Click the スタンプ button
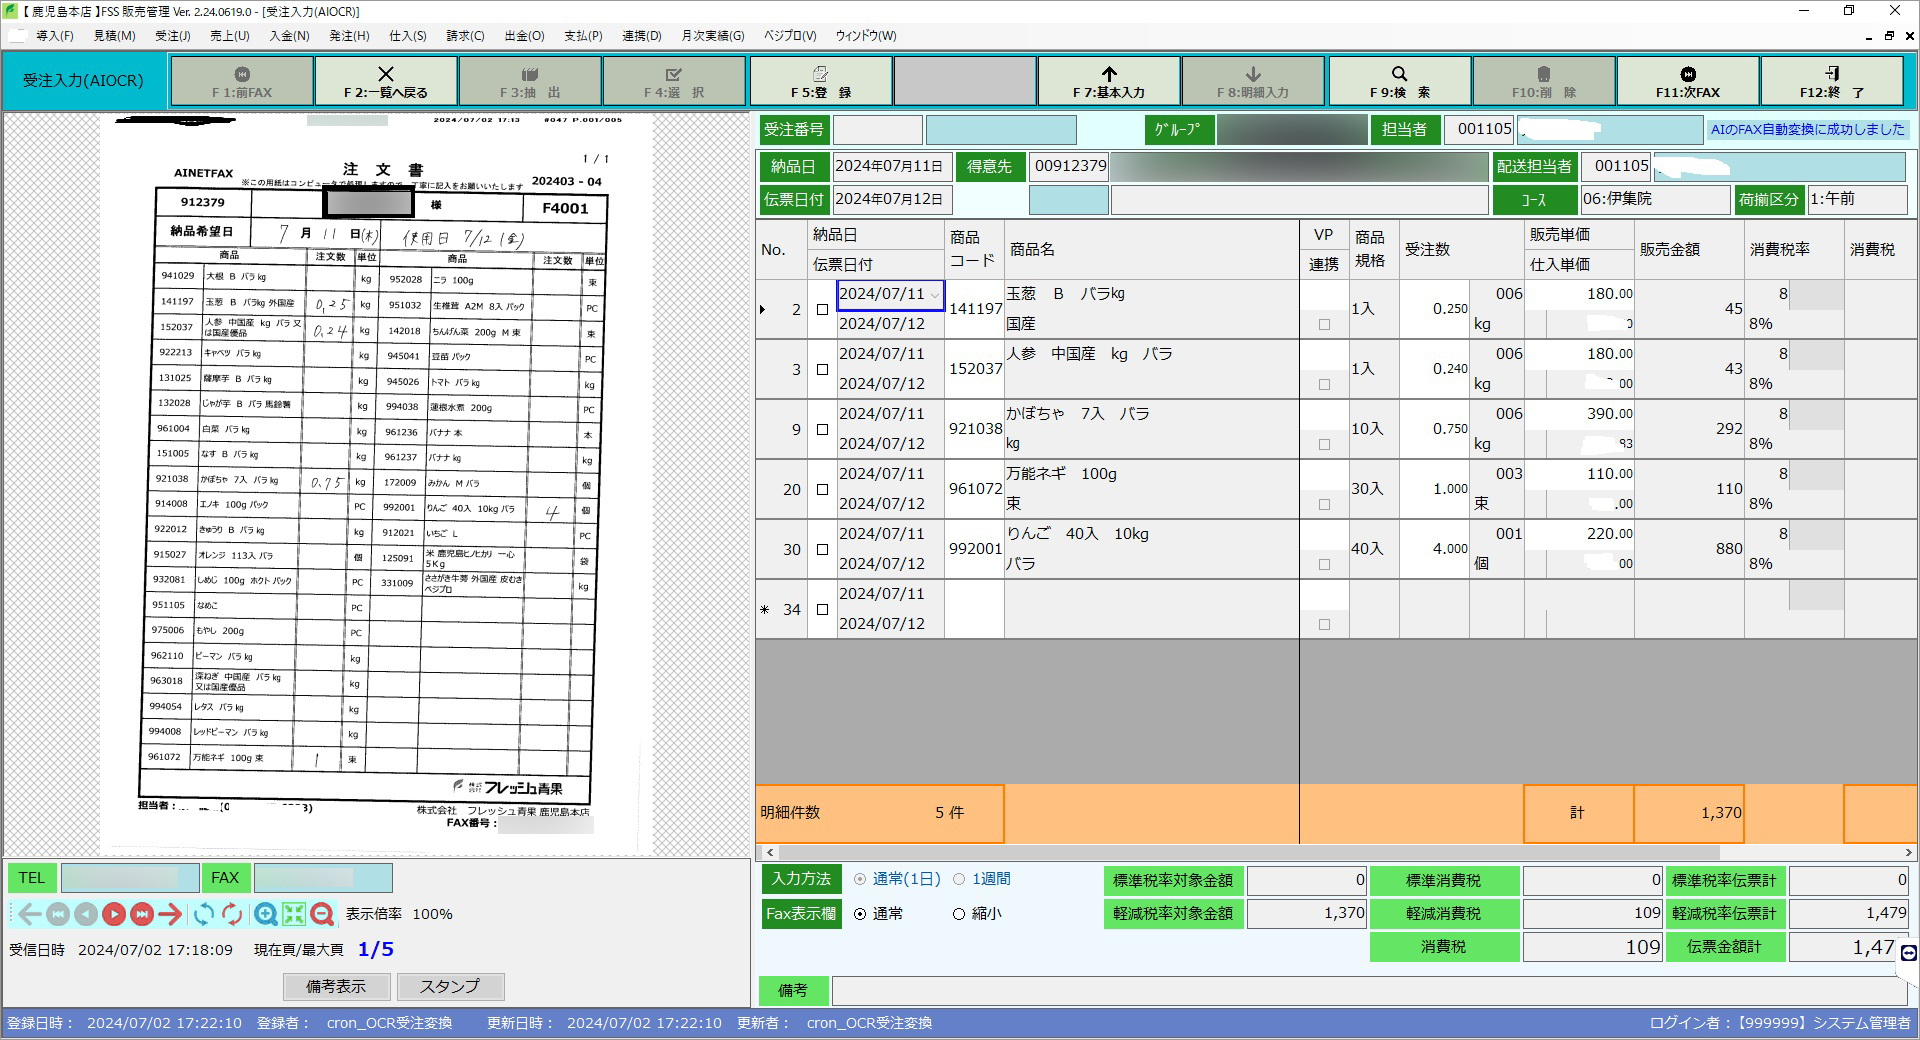 (450, 986)
